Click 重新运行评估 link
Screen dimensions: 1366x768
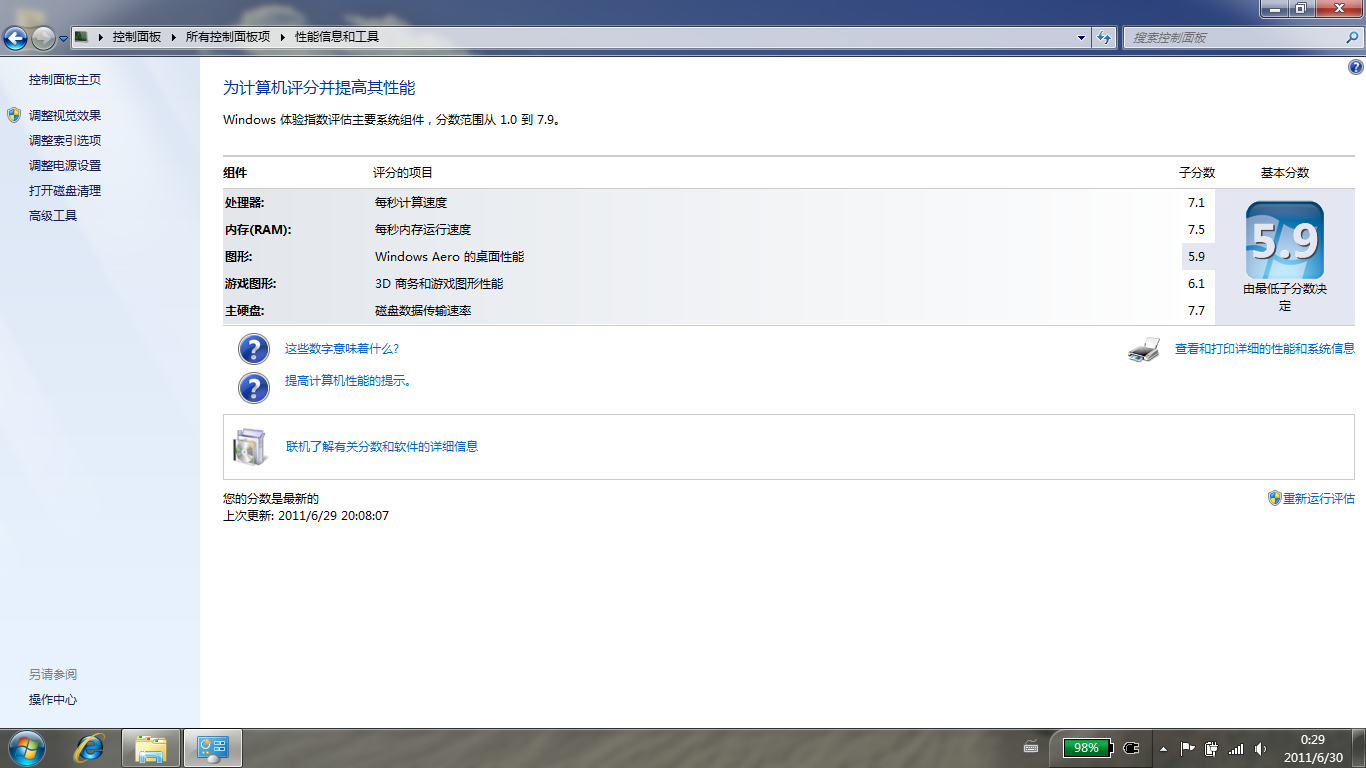pyautogui.click(x=1319, y=499)
